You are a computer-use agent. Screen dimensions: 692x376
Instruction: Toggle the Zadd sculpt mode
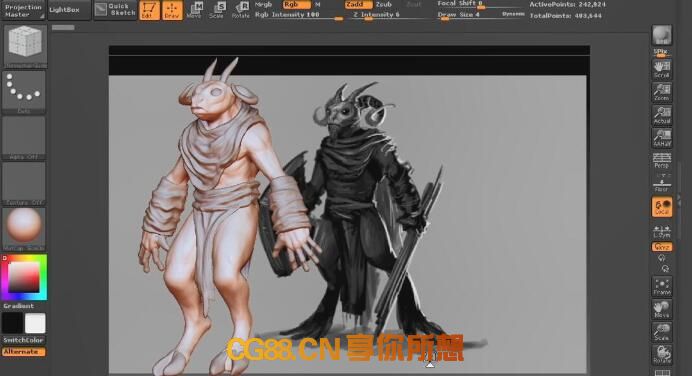[358, 4]
